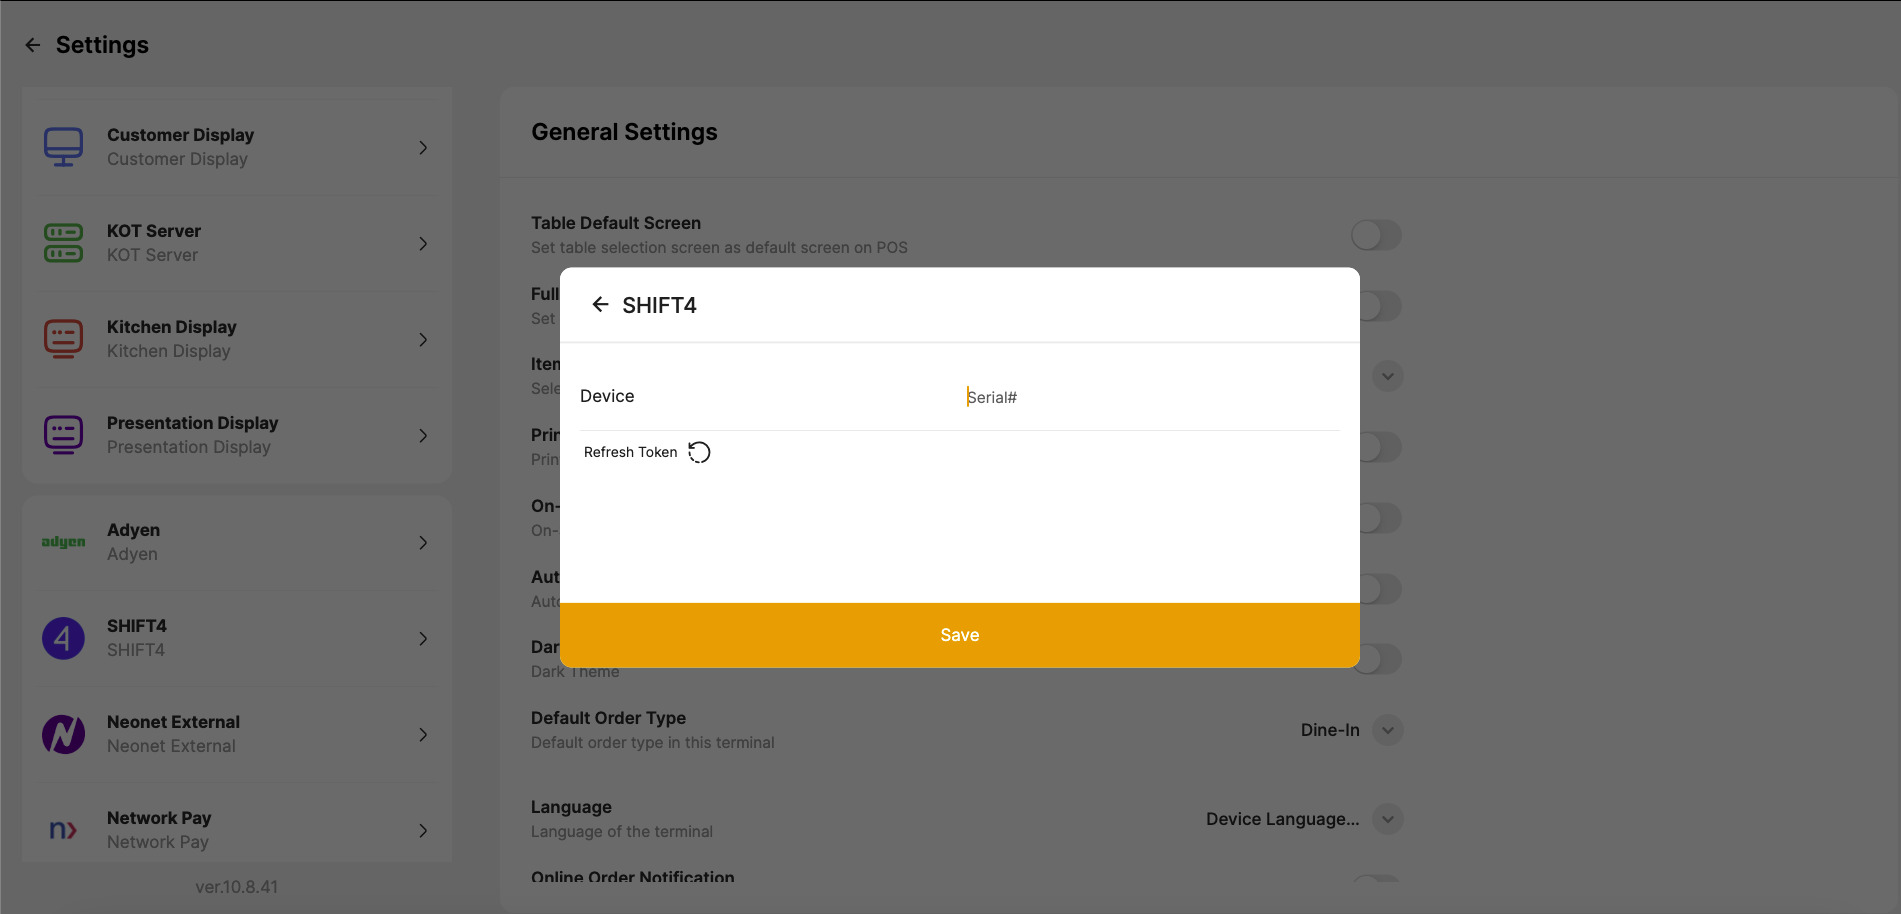Click the Table Default Screen label

coord(616,223)
